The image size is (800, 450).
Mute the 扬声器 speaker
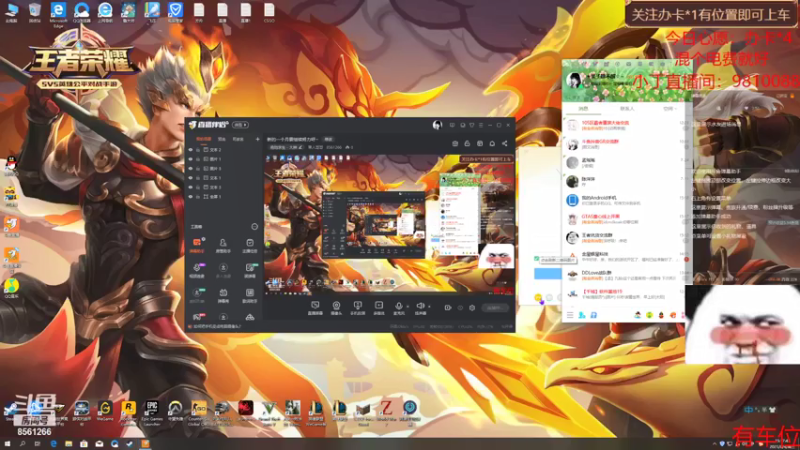click(420, 307)
